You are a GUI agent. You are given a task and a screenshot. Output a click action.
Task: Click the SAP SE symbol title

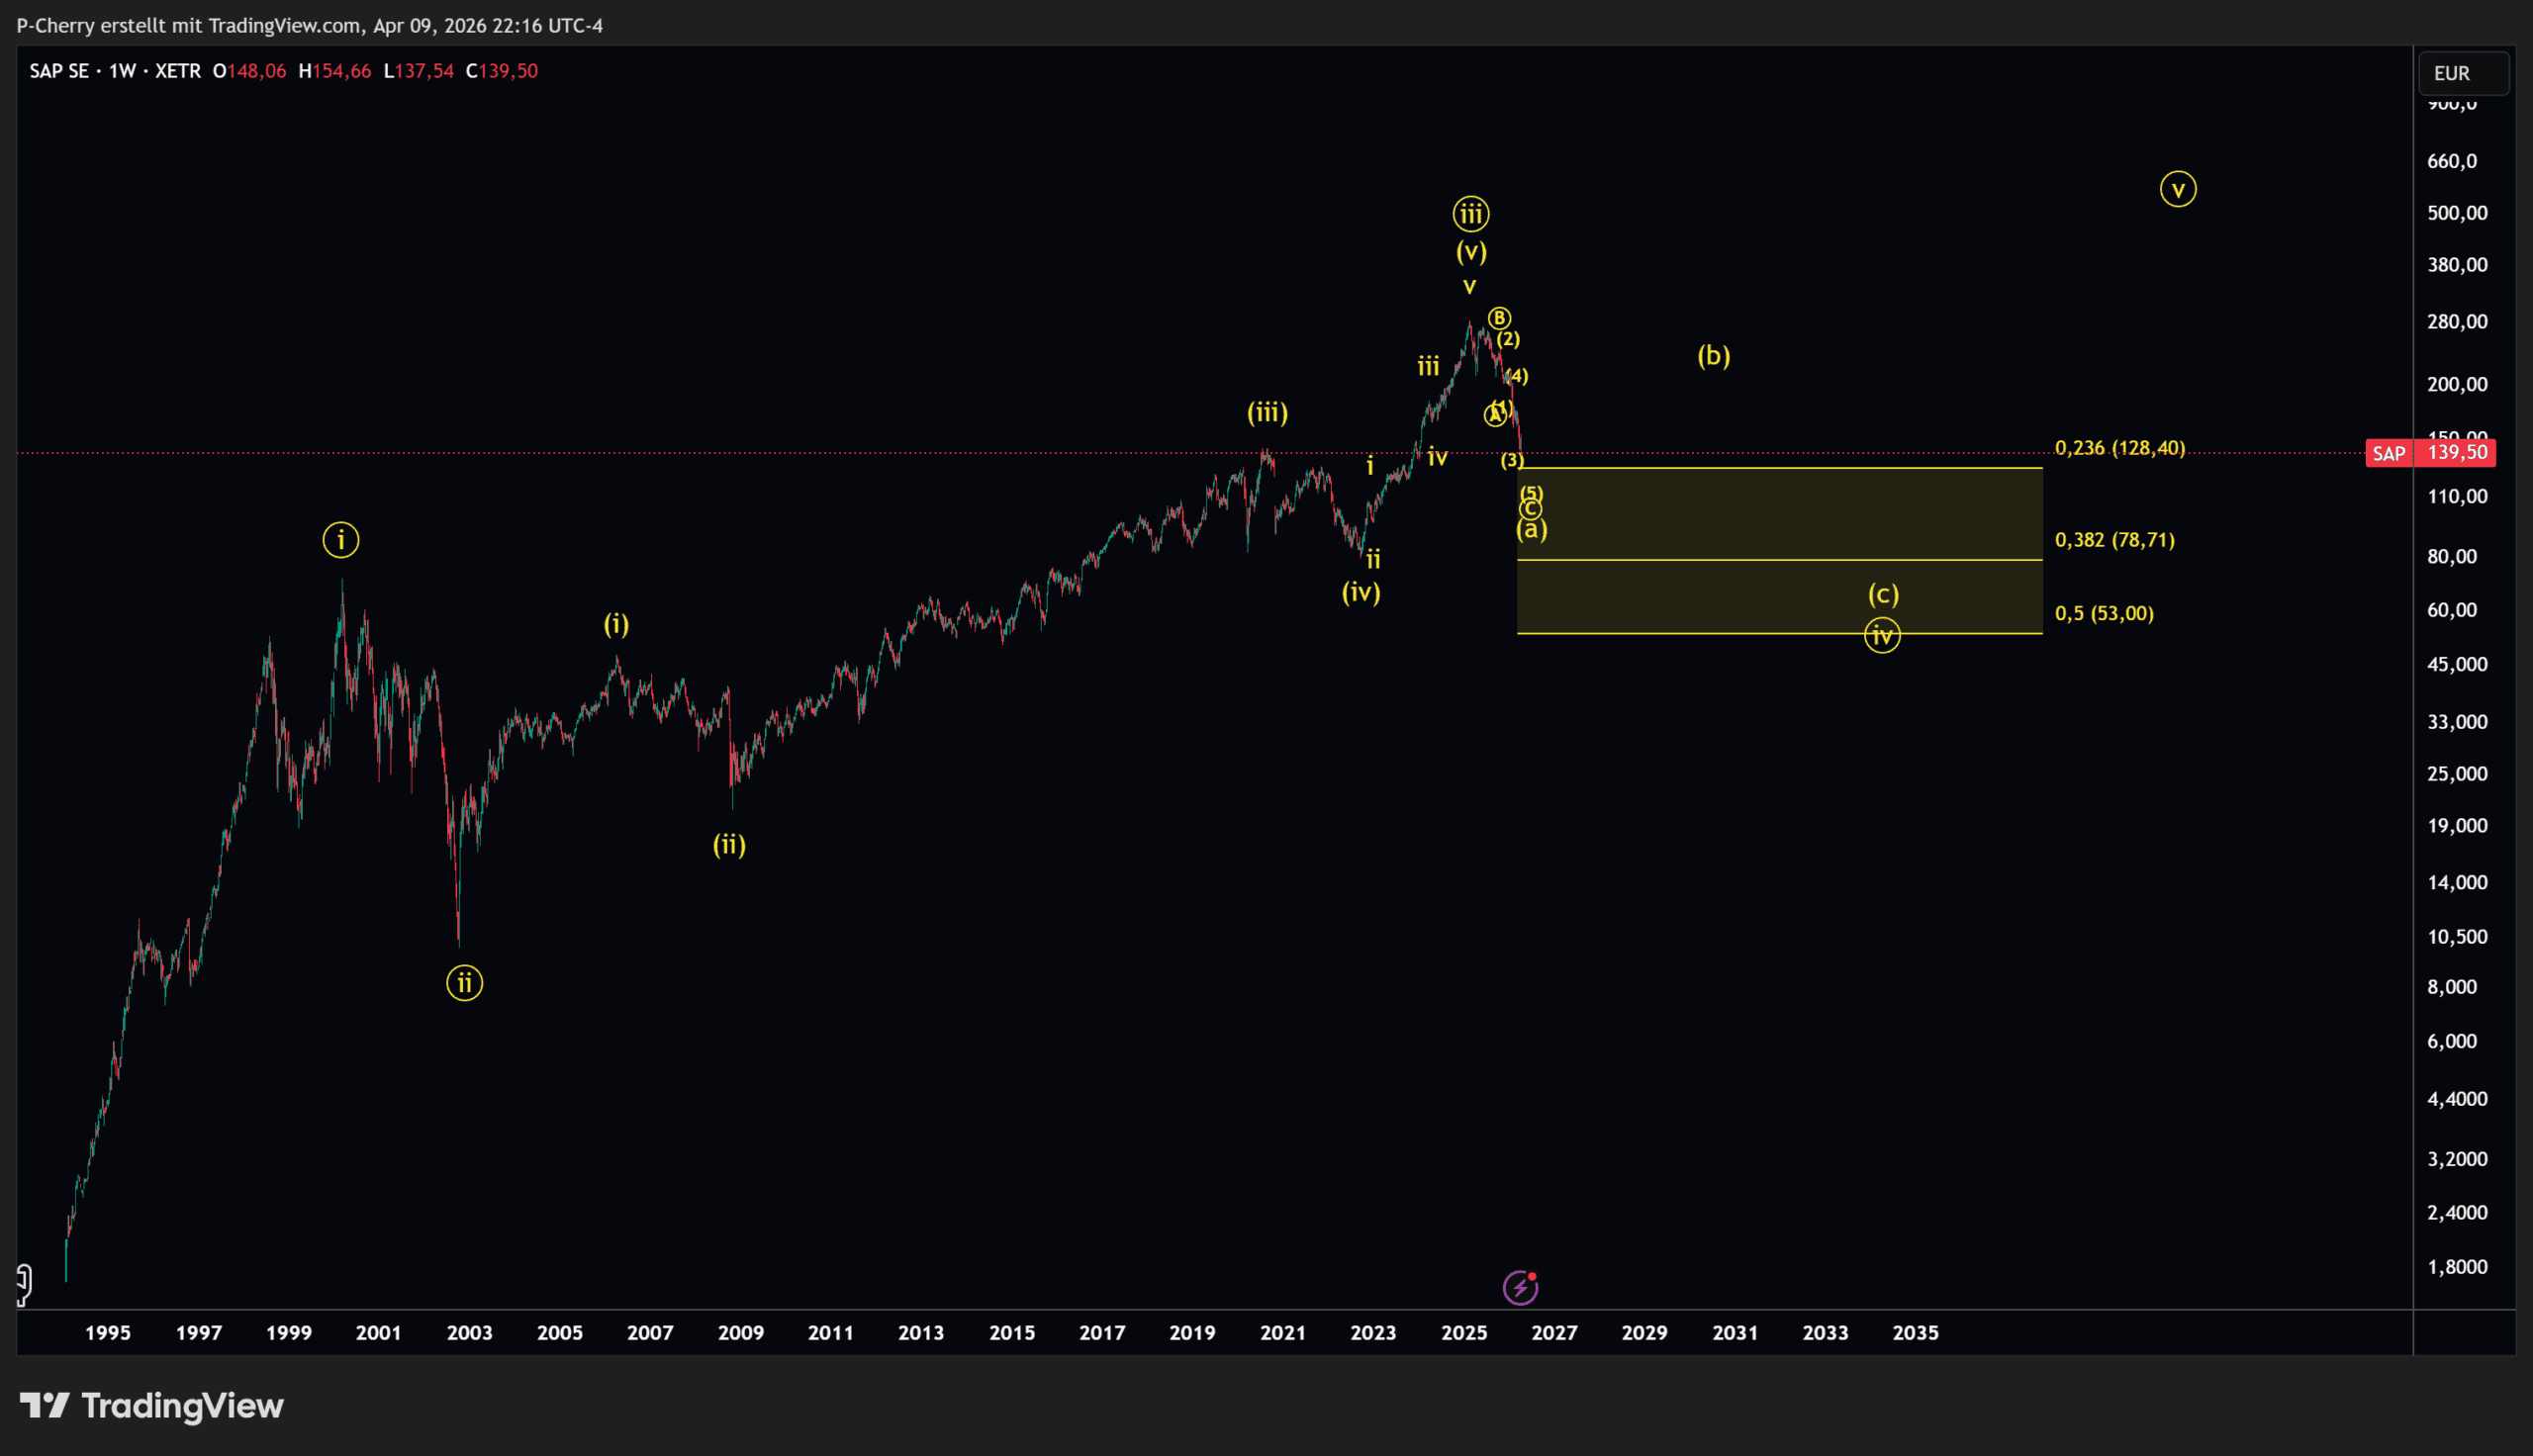59,71
